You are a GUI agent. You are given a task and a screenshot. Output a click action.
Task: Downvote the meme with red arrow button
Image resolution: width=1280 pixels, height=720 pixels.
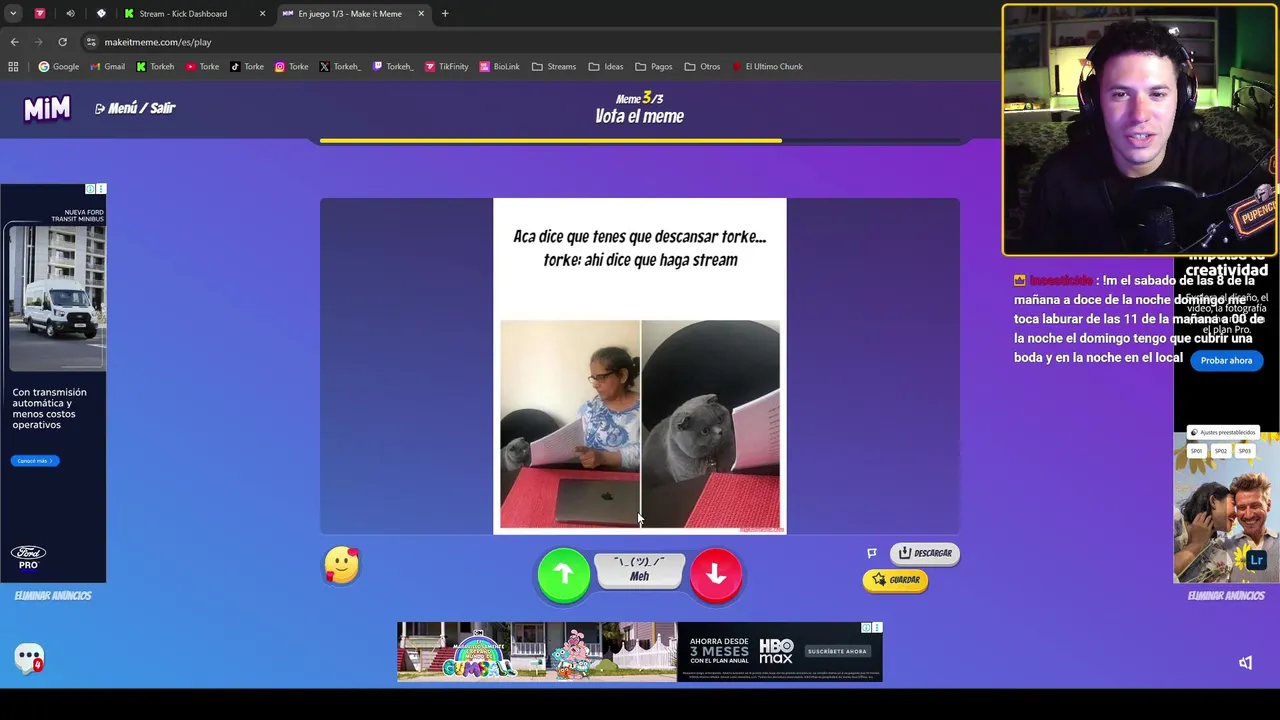716,574
